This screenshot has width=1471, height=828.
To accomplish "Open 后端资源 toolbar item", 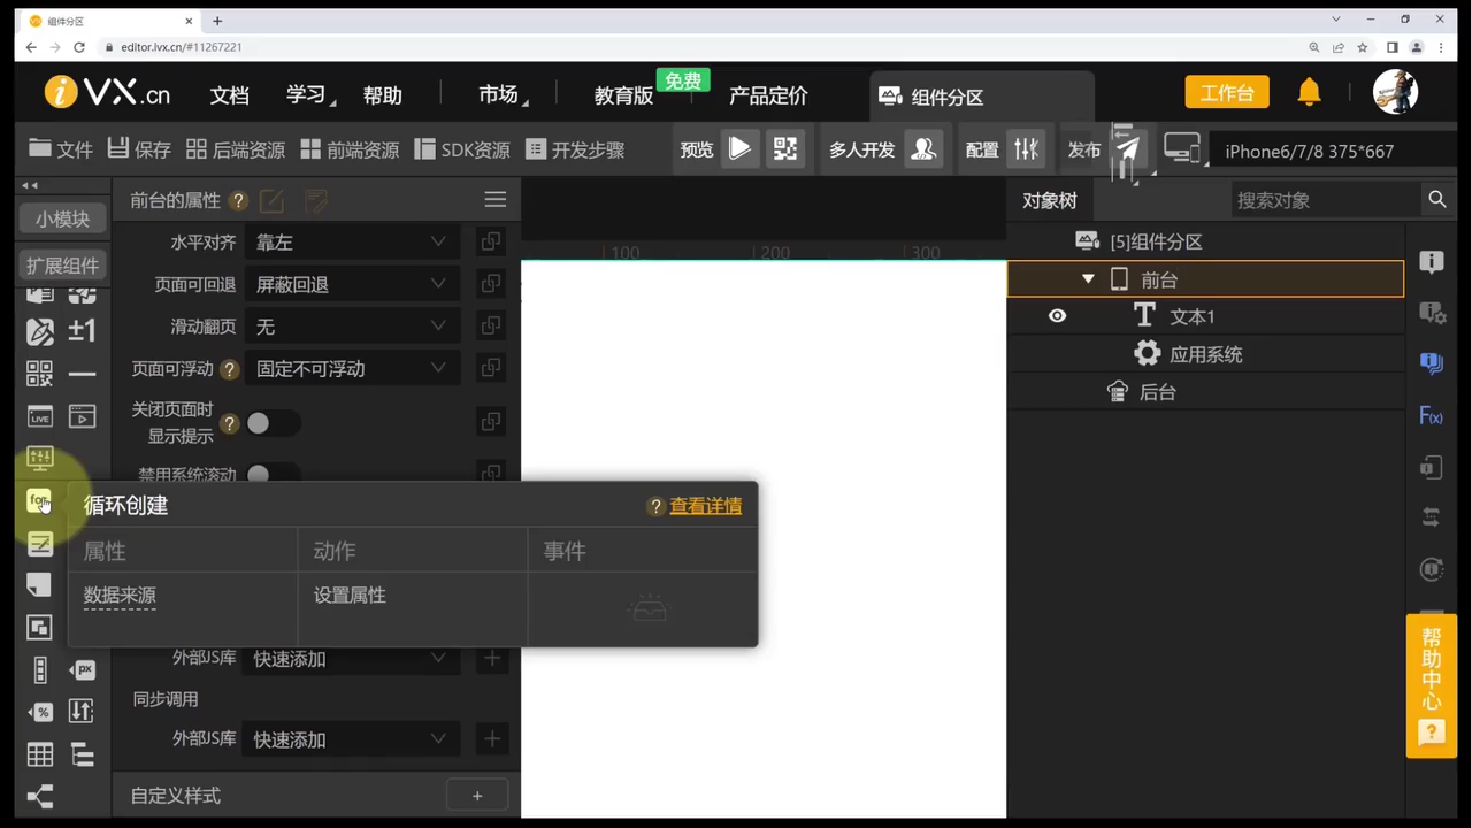I will 236,149.
